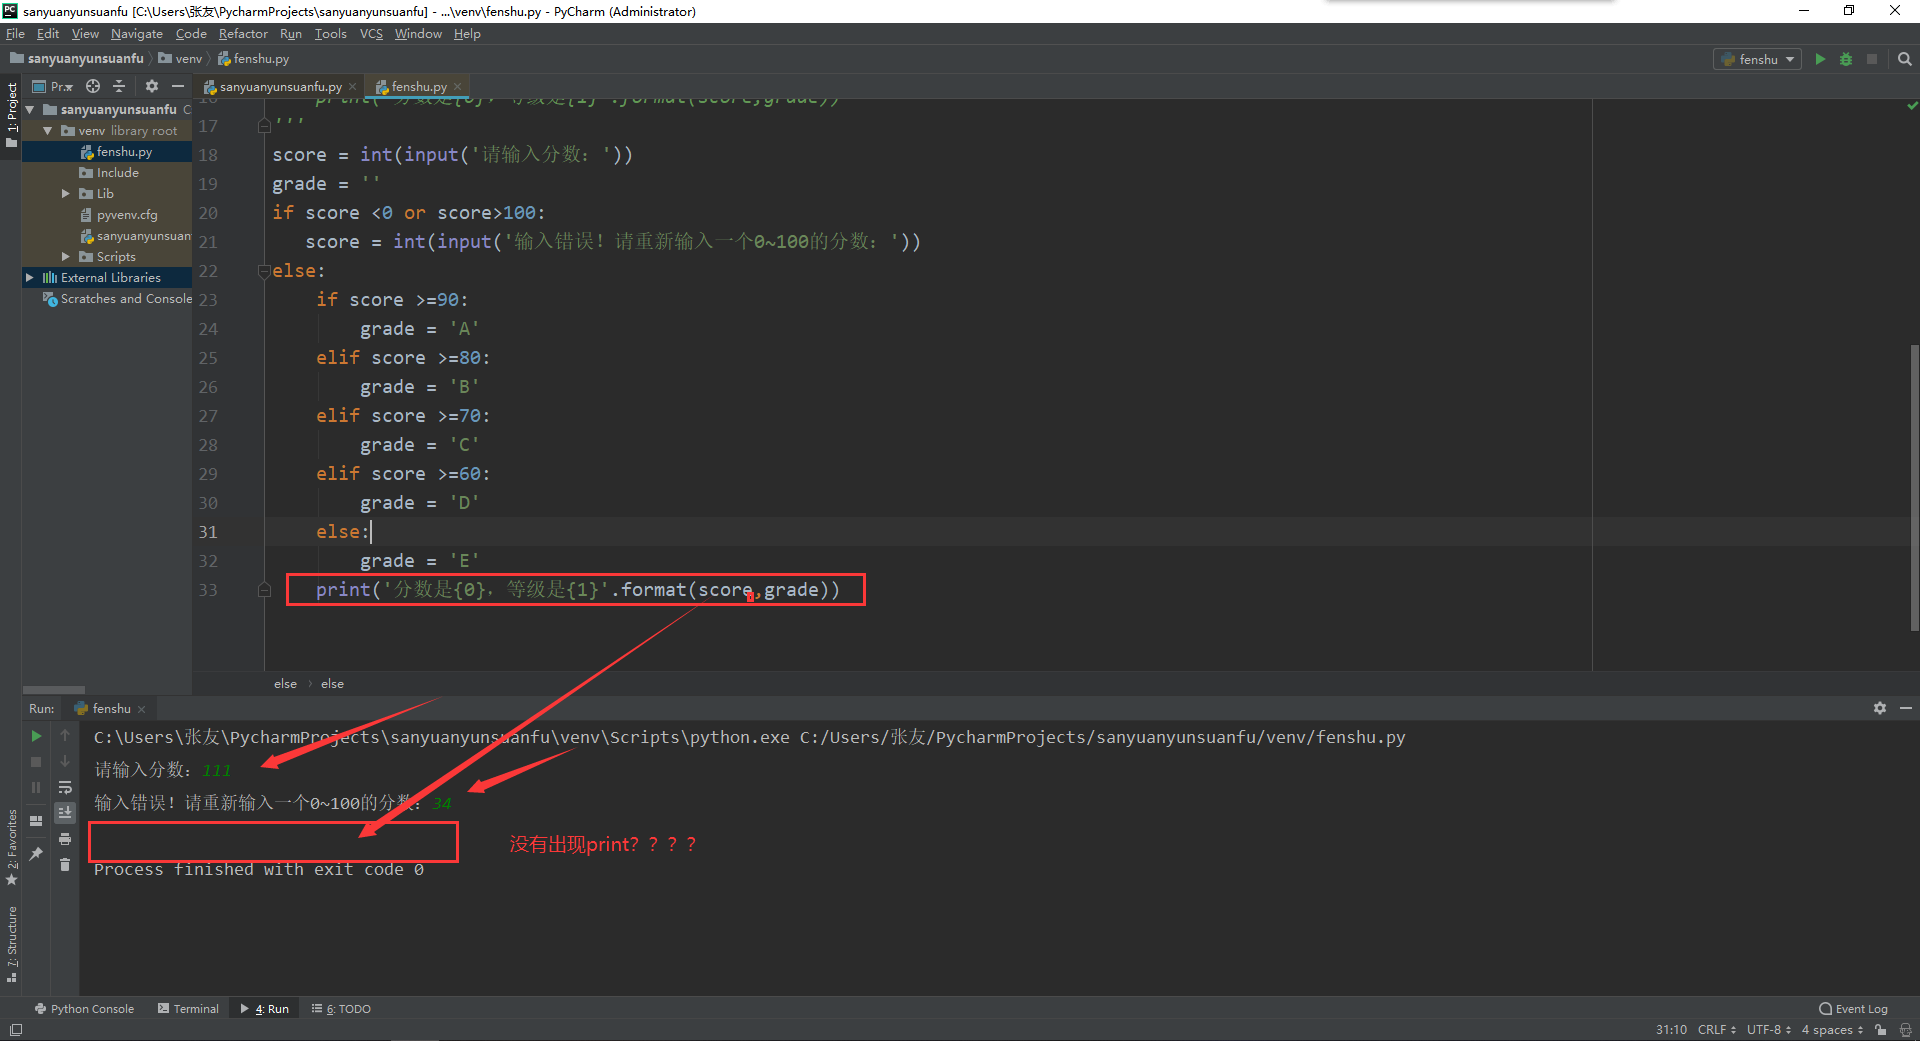
Task: Expand the Lib folder
Action: coord(66,194)
